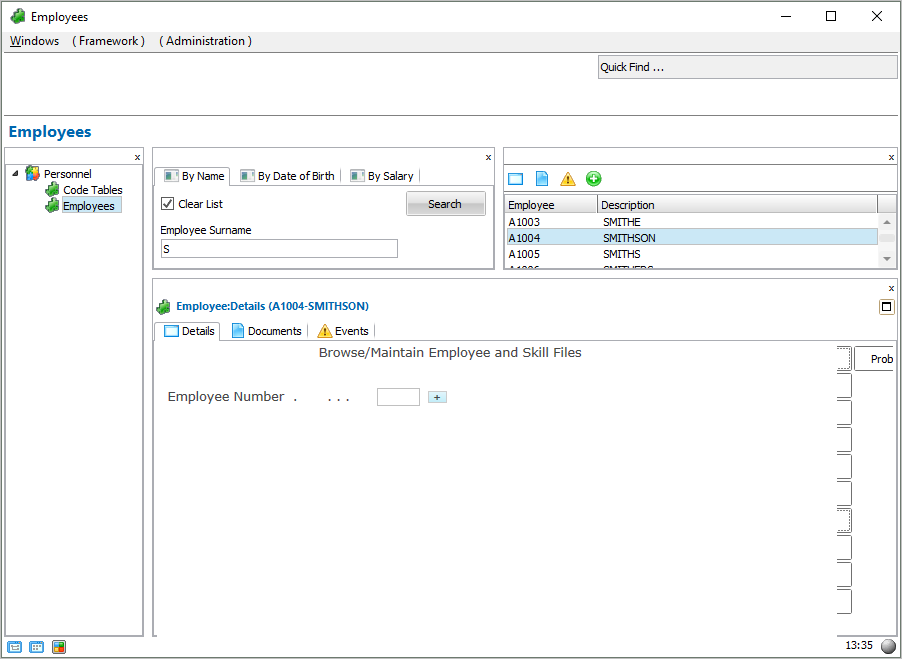Sort list by Description column header
902x659 pixels.
coord(737,205)
